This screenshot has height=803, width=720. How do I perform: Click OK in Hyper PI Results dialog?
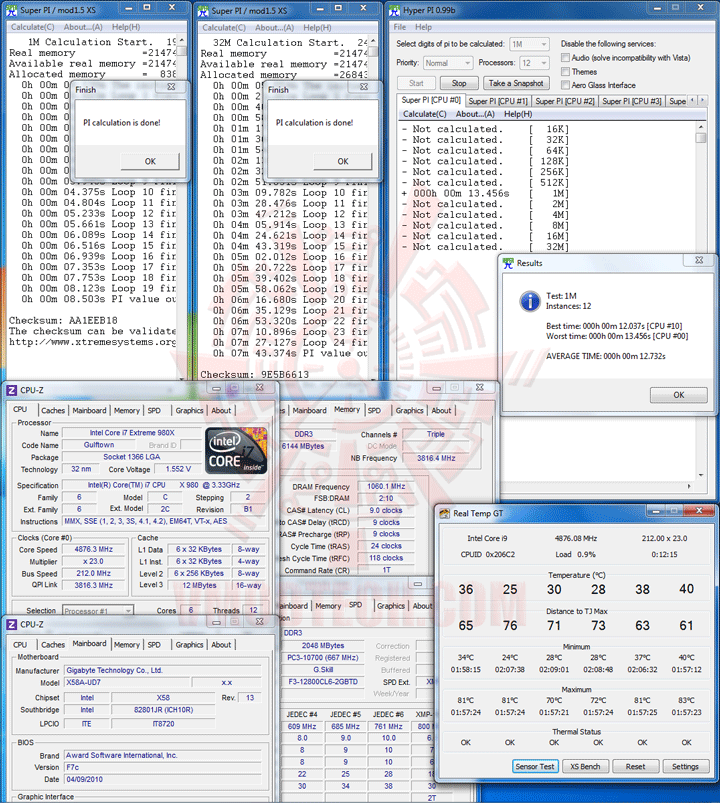[x=679, y=395]
